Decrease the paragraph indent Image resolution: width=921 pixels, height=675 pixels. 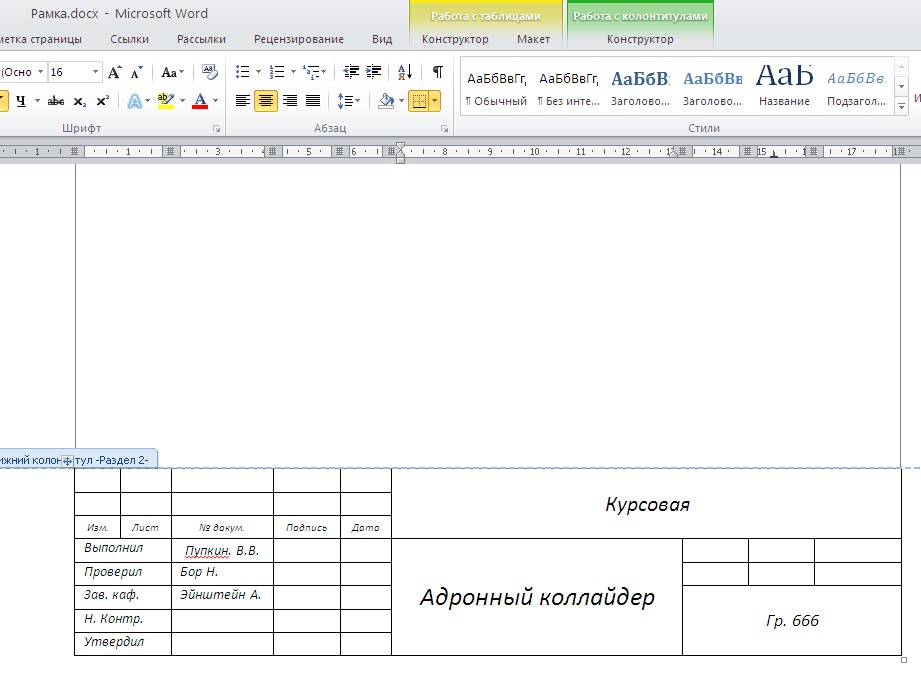[x=350, y=72]
